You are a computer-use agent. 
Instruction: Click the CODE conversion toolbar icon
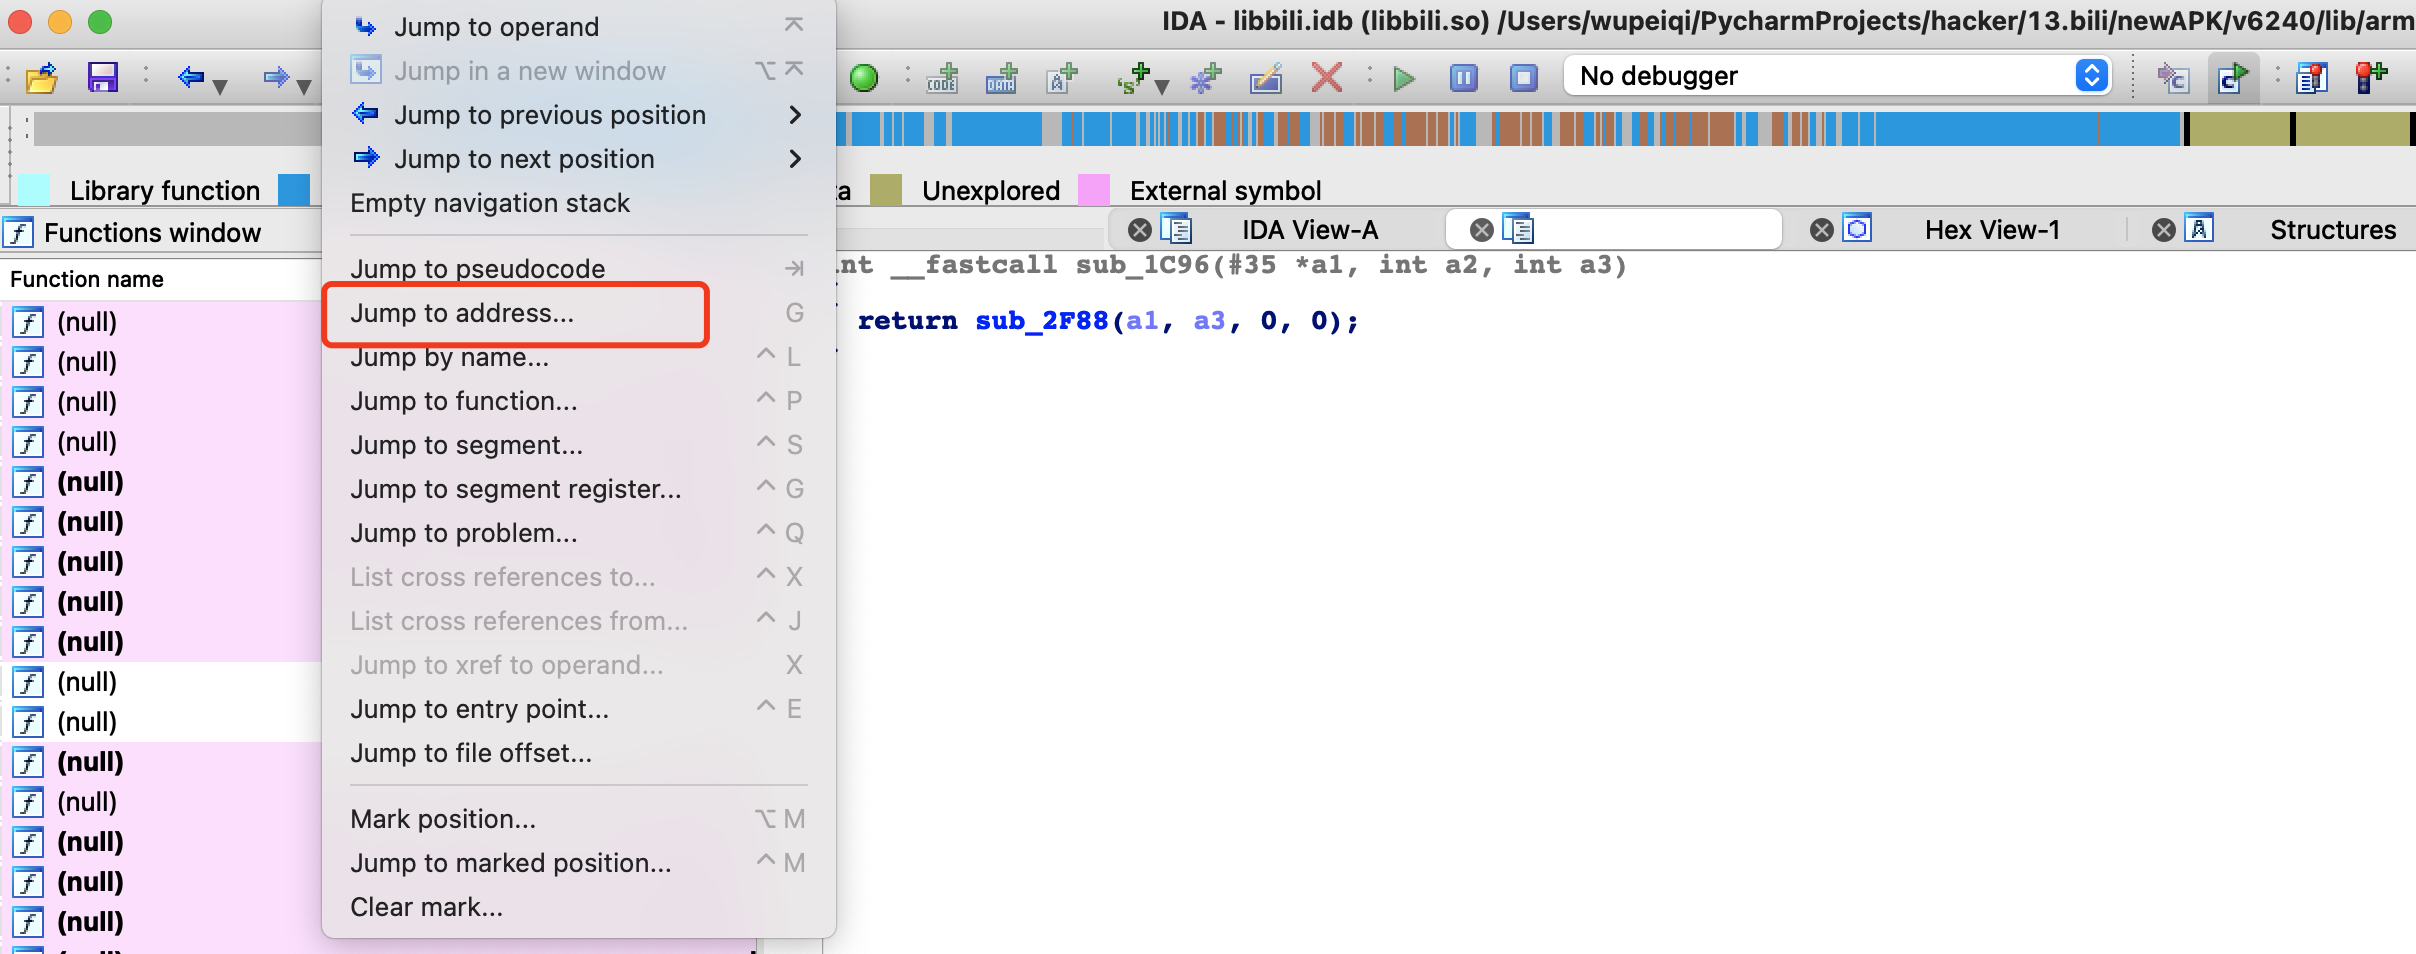[942, 77]
